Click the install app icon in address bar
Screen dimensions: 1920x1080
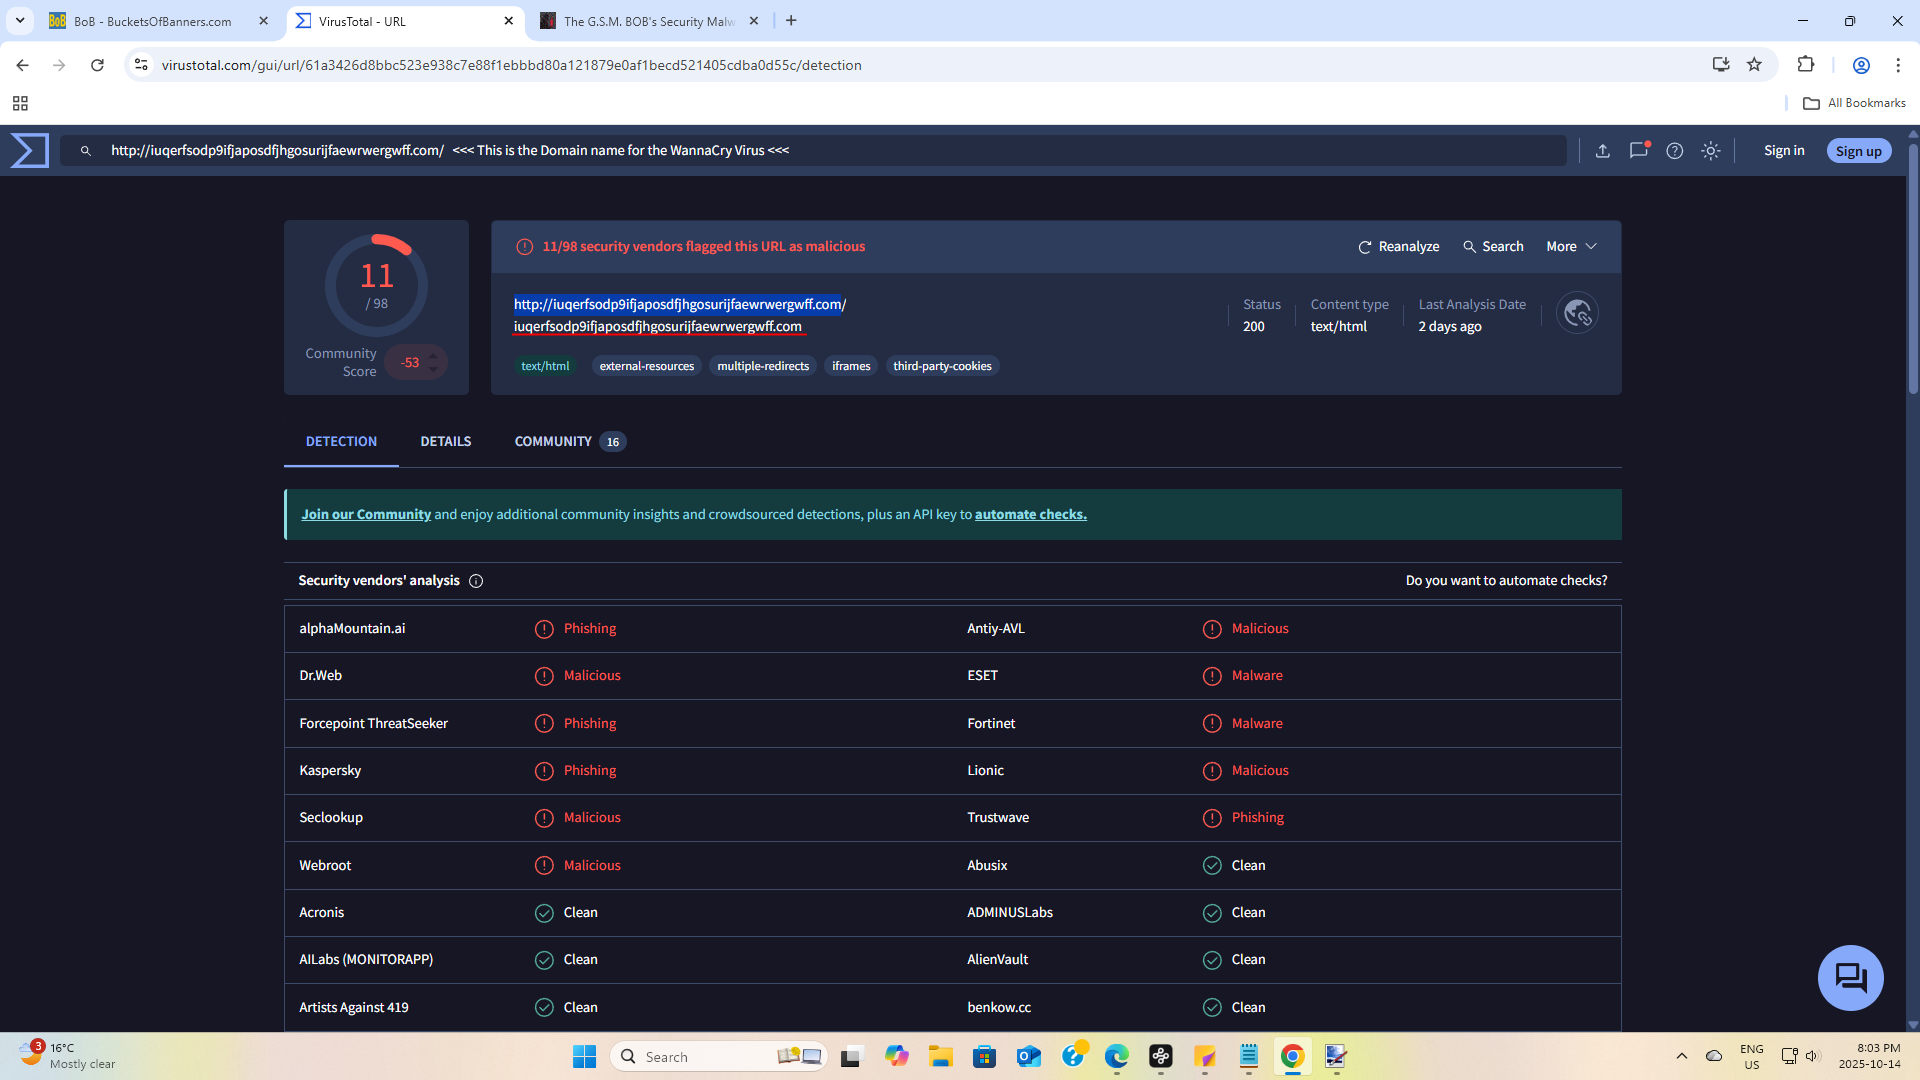coord(1721,65)
